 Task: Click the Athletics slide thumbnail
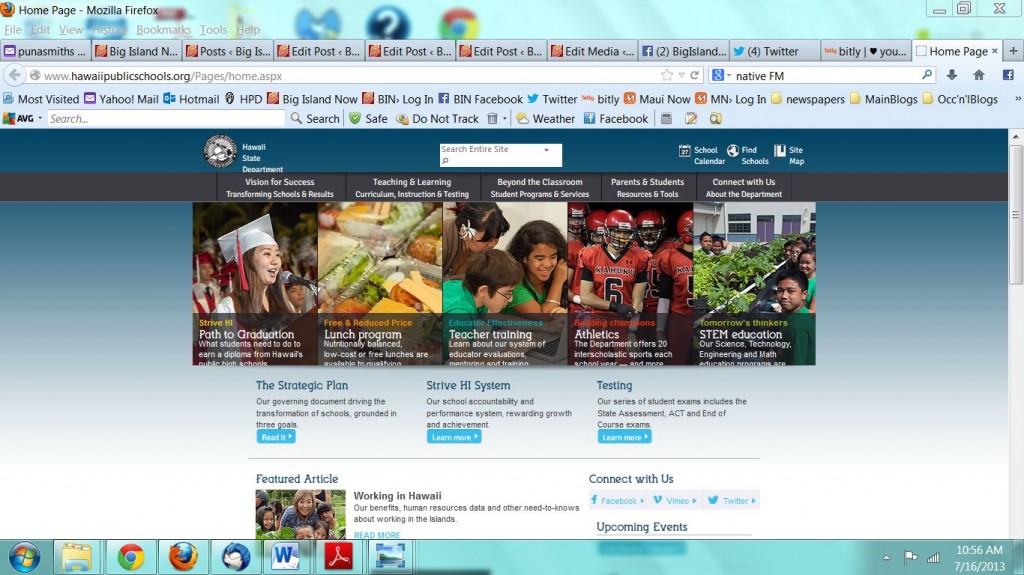(x=630, y=283)
